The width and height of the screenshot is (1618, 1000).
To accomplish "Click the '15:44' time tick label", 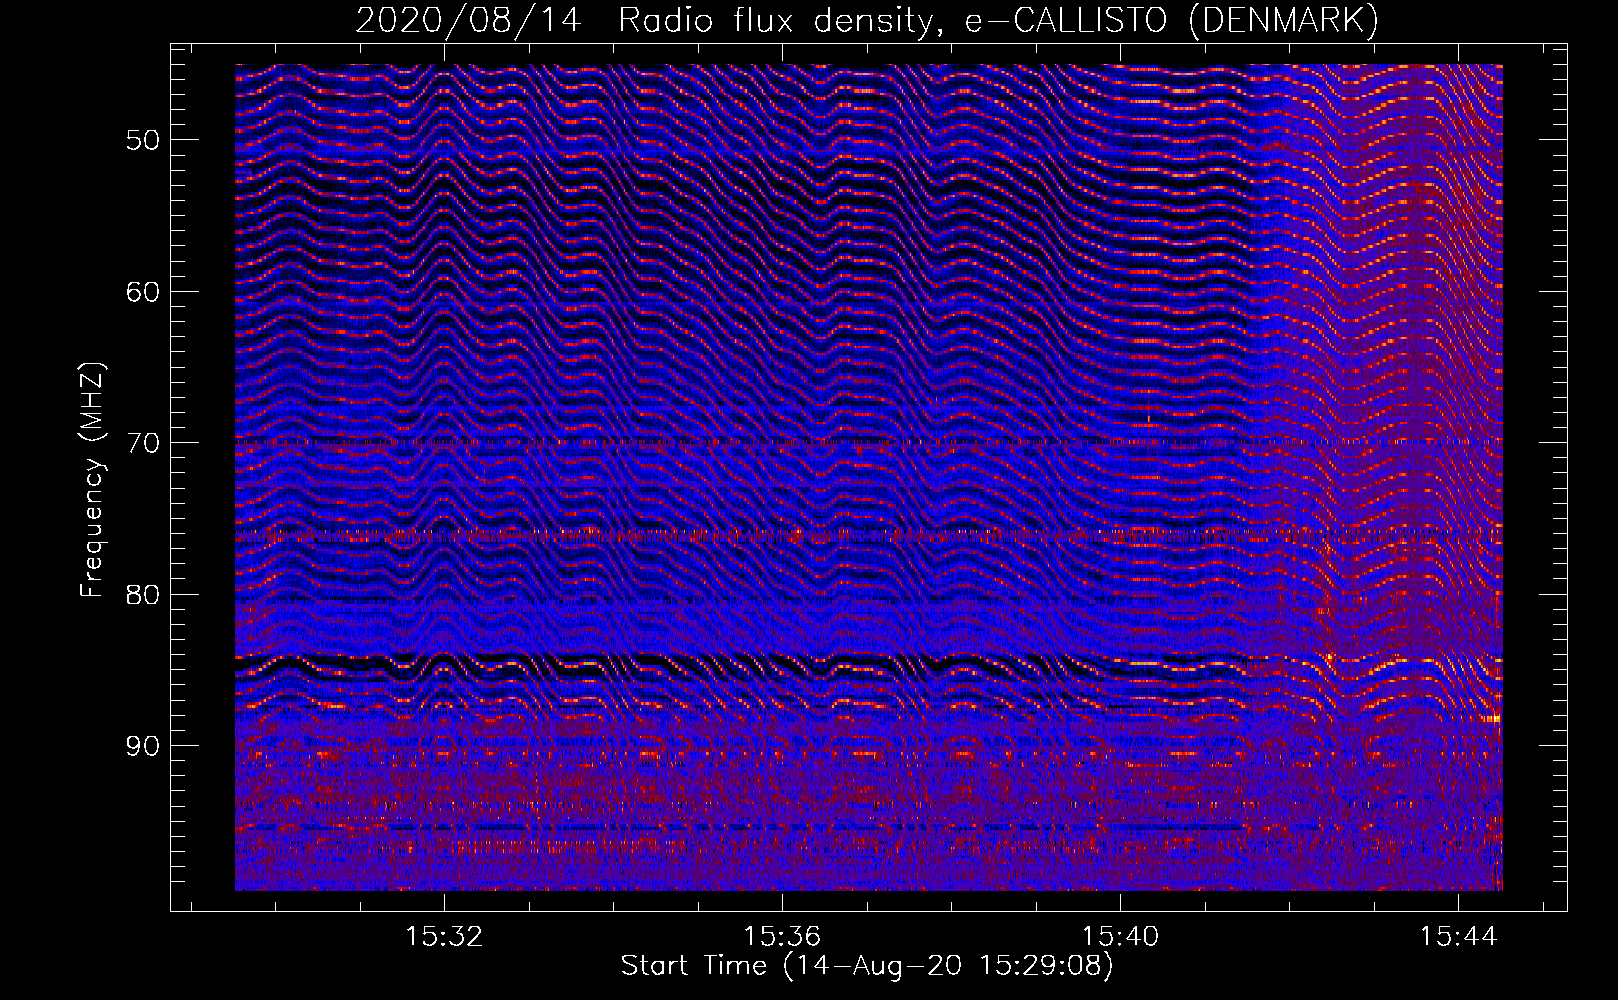I will (1458, 936).
